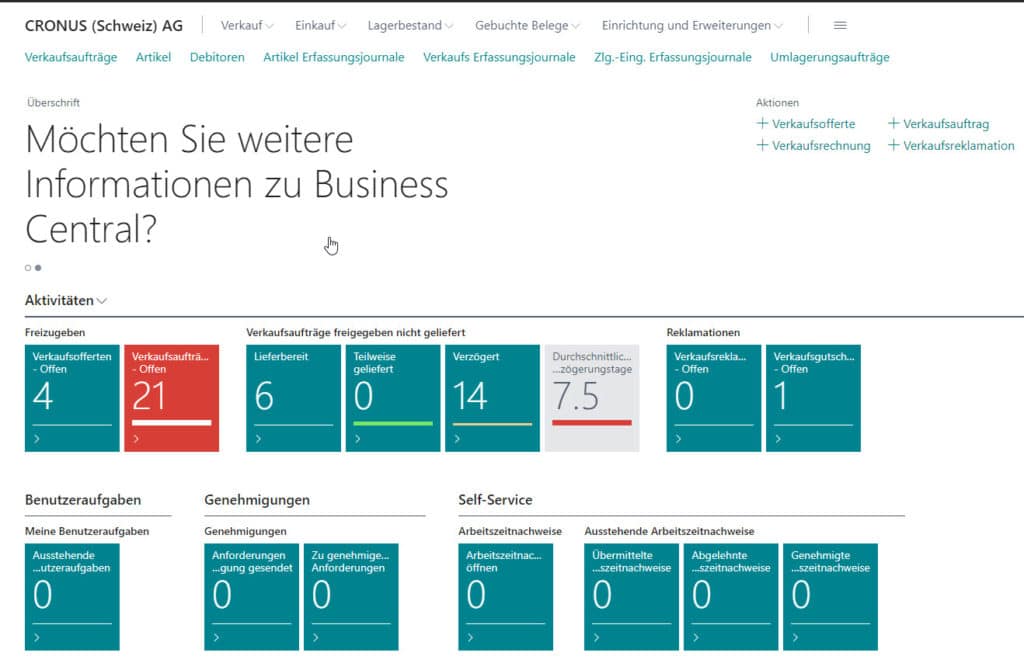The height and width of the screenshot is (670, 1024).
Task: Click the arrow on Verkaufsreklamationen - Offen tile
Action: tap(678, 439)
